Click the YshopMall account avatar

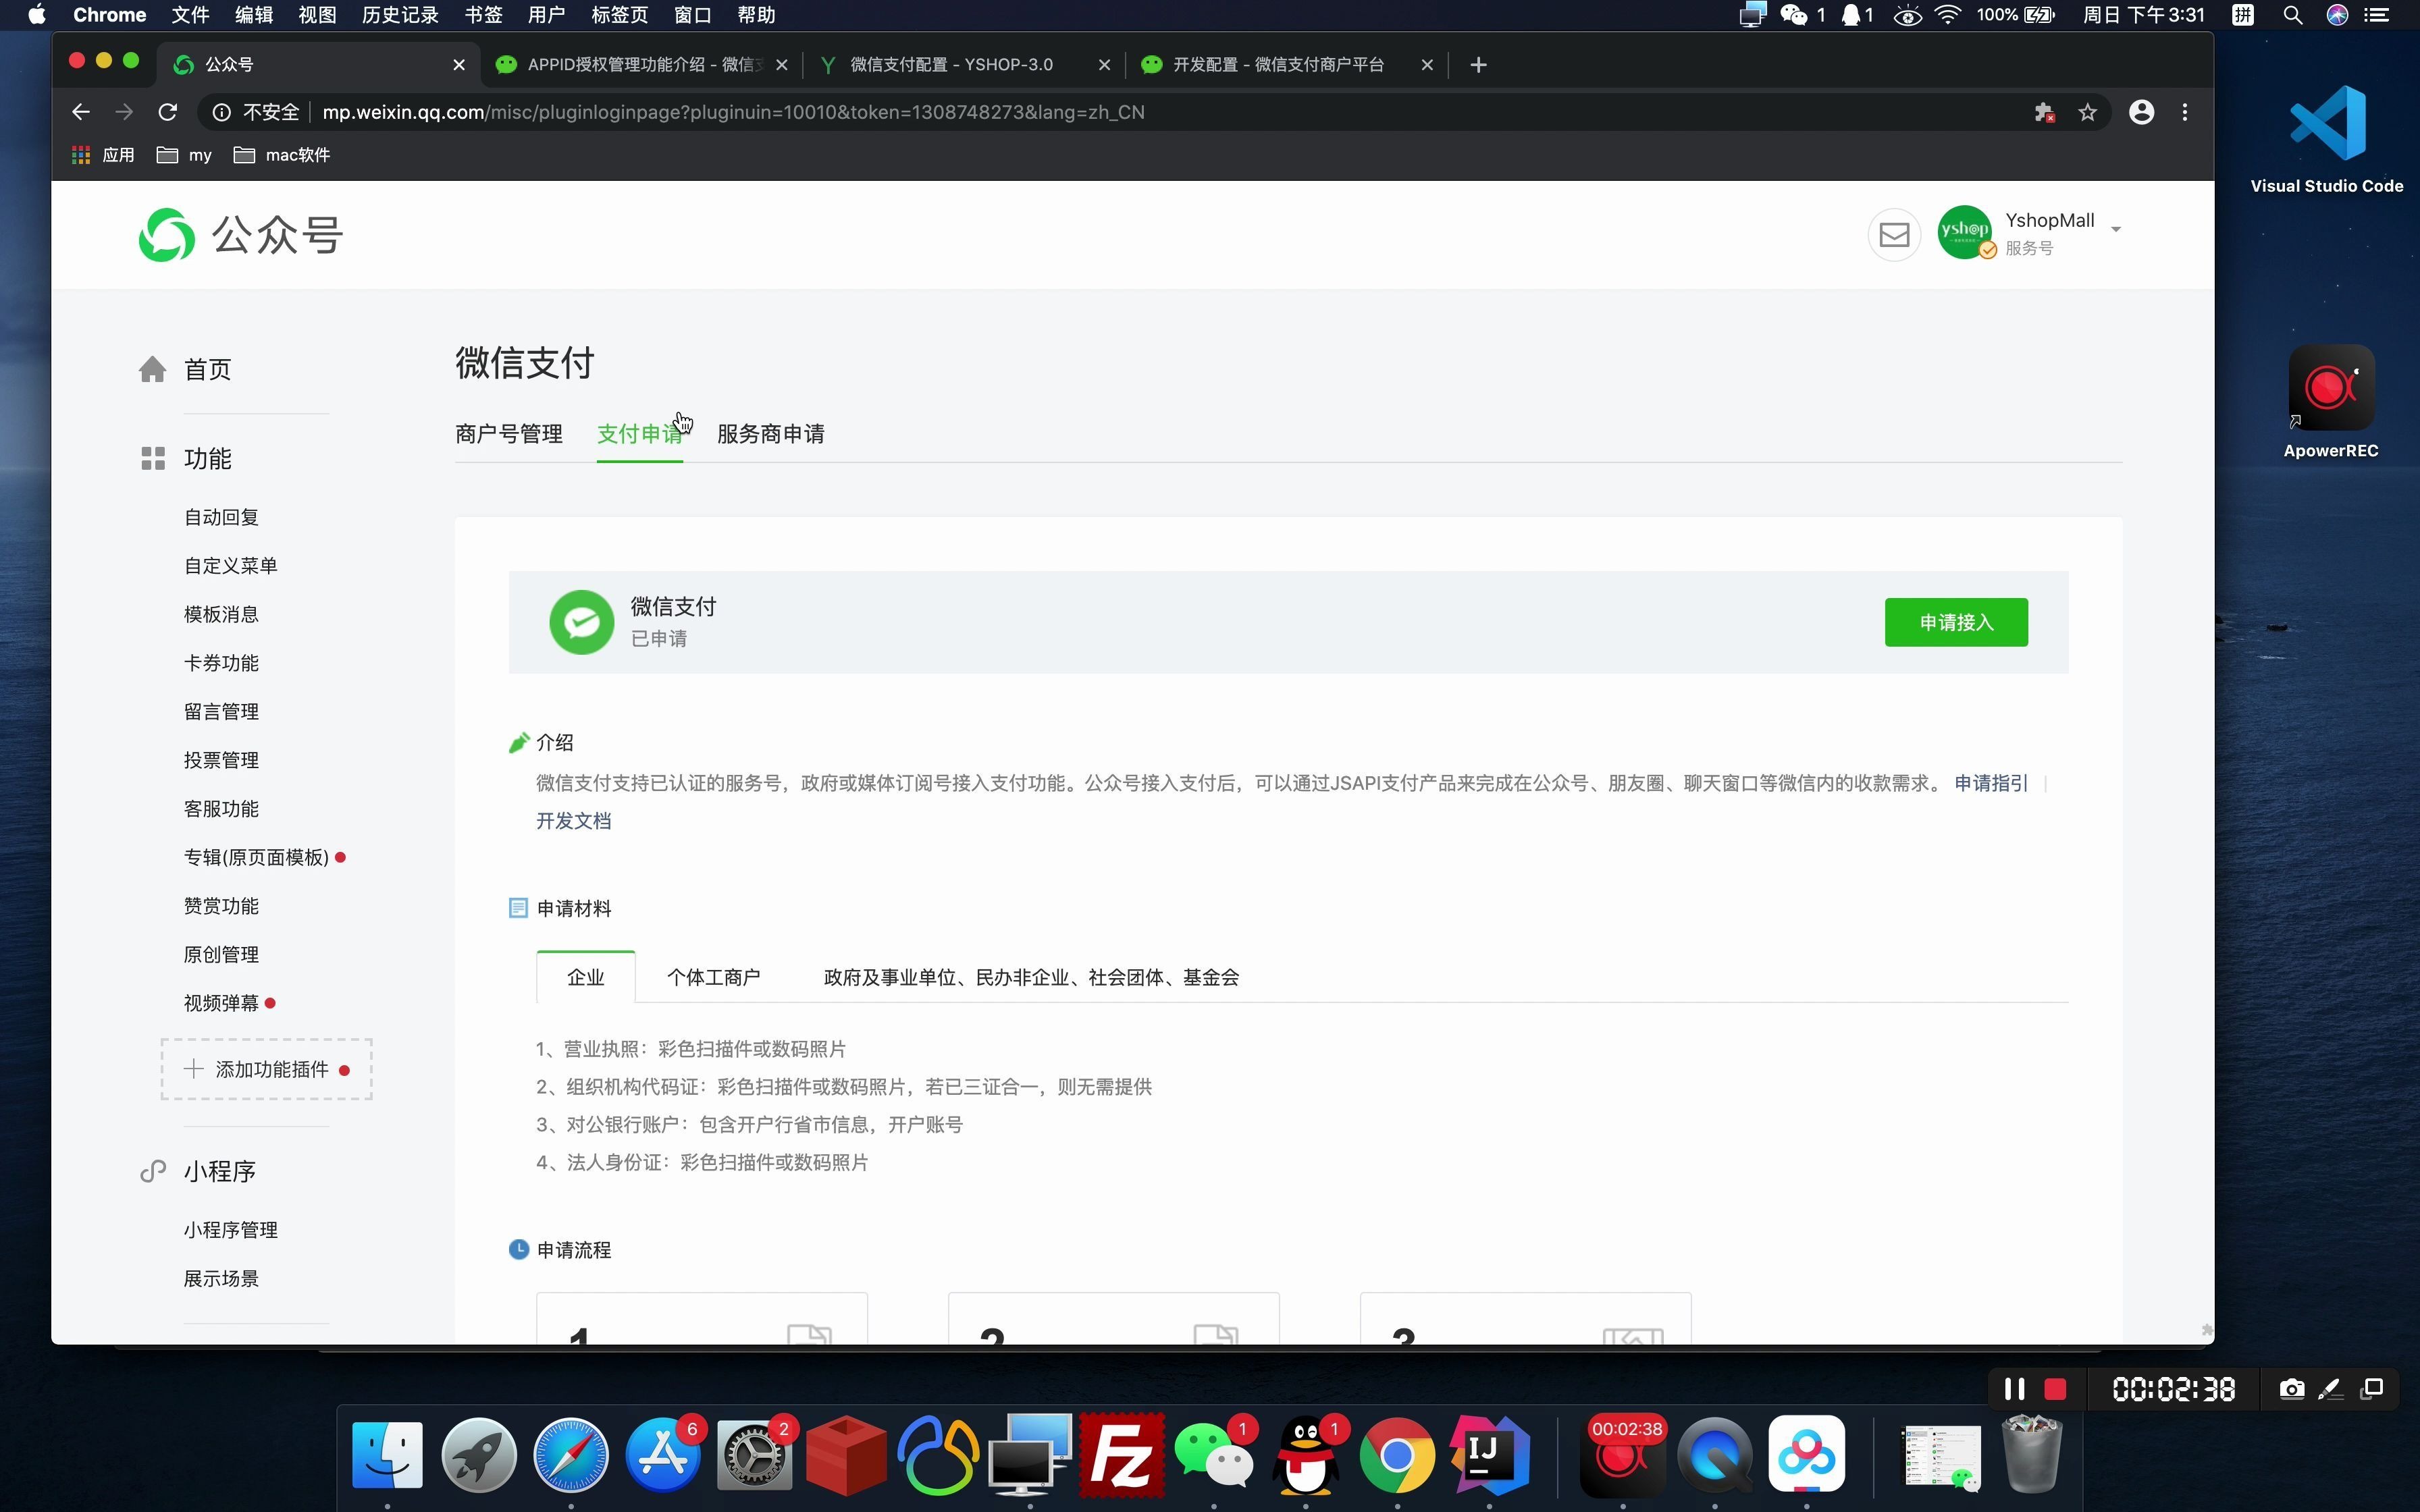[1964, 232]
